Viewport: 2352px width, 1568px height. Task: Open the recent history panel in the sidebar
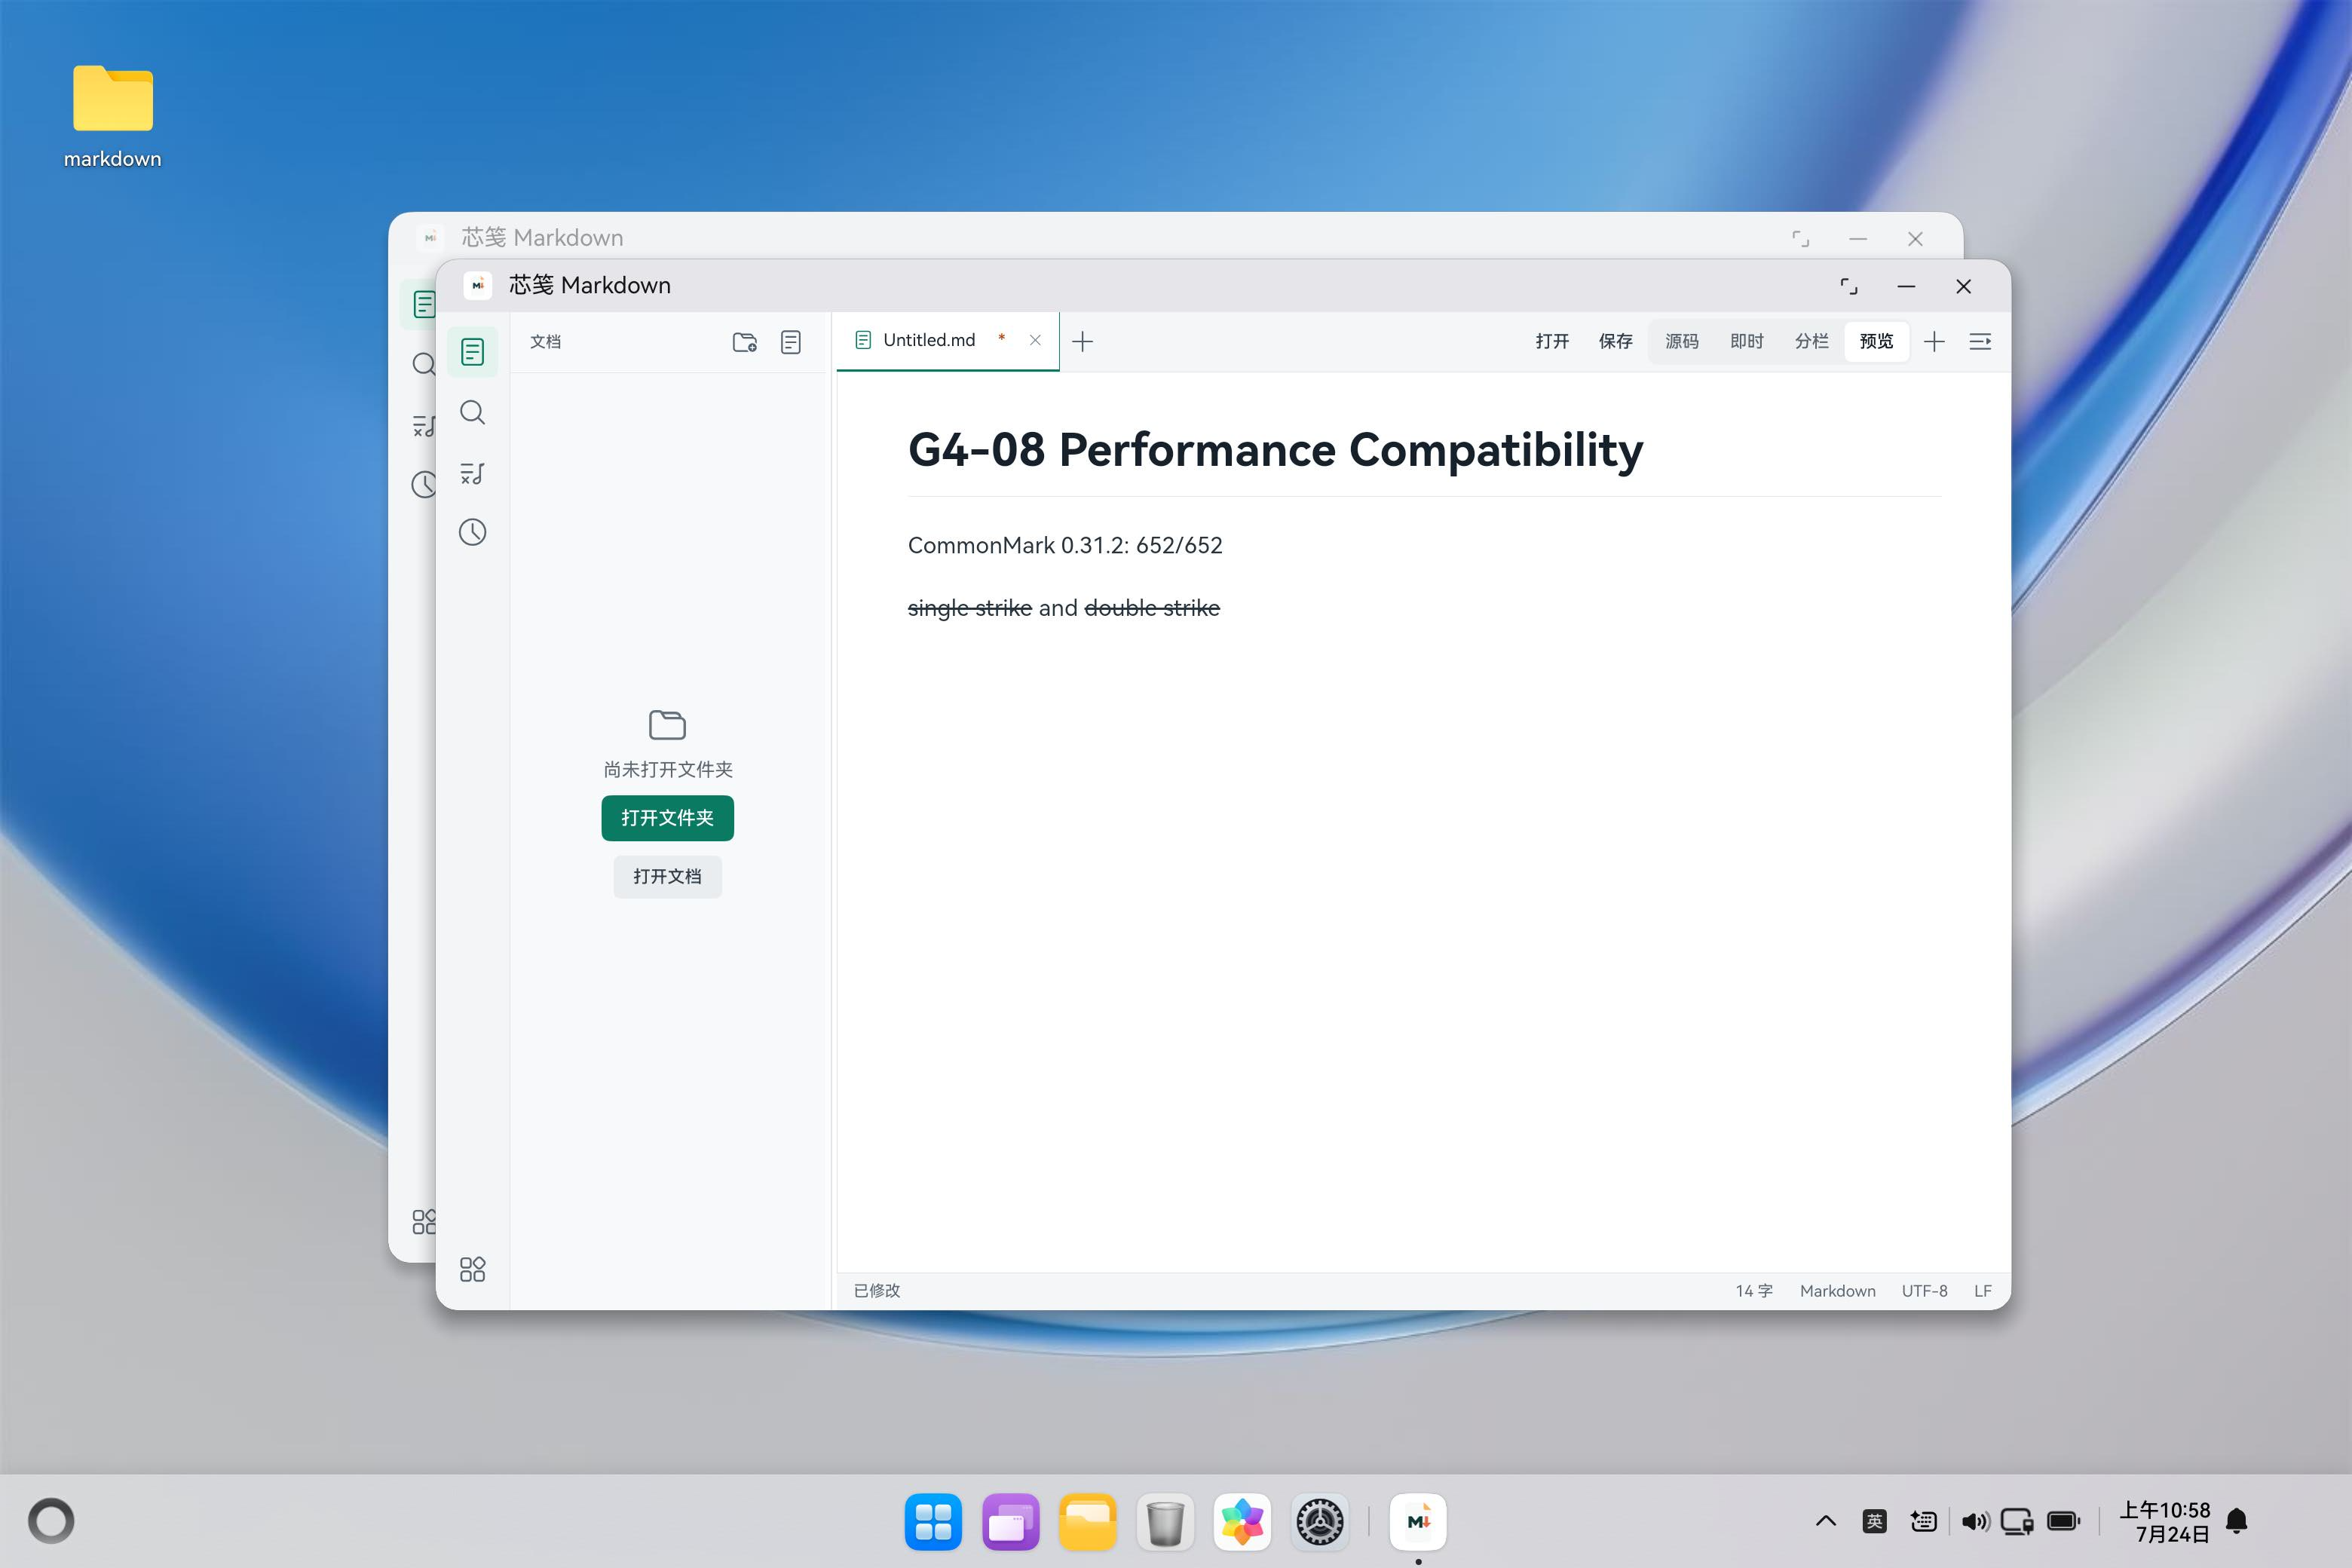click(x=472, y=532)
